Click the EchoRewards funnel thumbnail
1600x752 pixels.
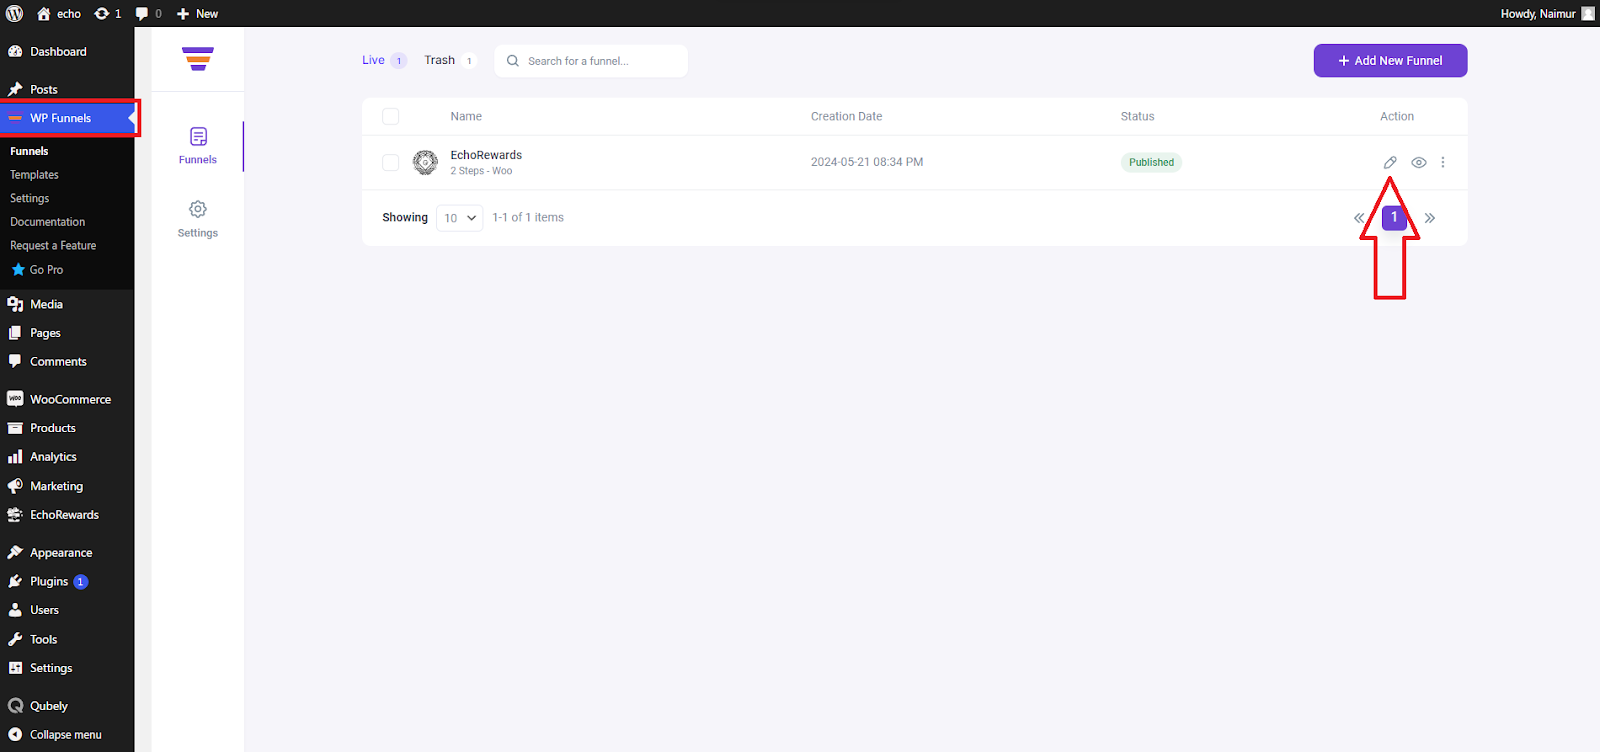click(x=425, y=162)
